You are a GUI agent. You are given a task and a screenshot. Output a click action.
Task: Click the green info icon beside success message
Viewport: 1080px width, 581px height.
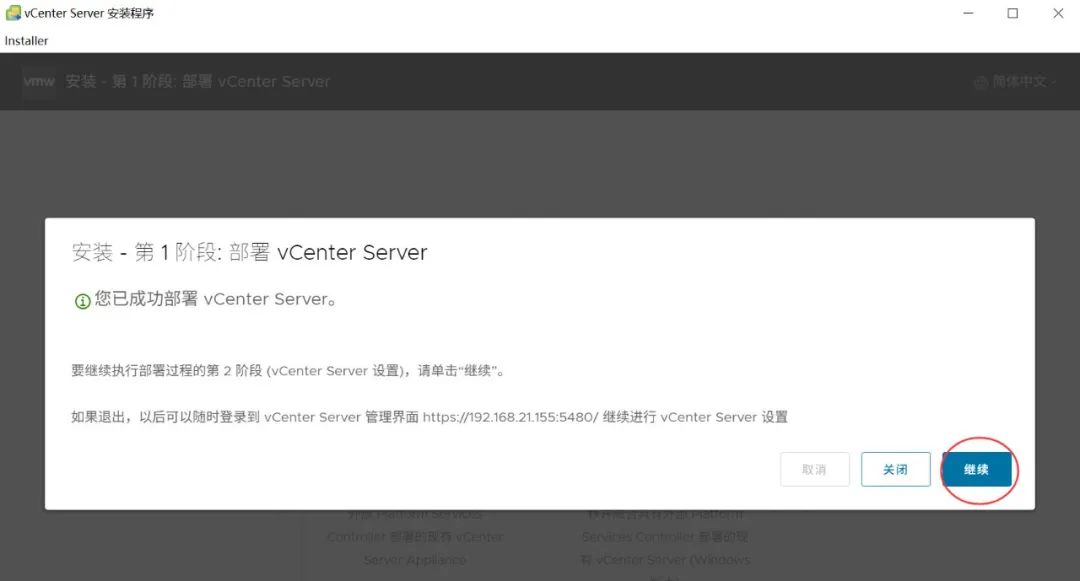click(82, 301)
